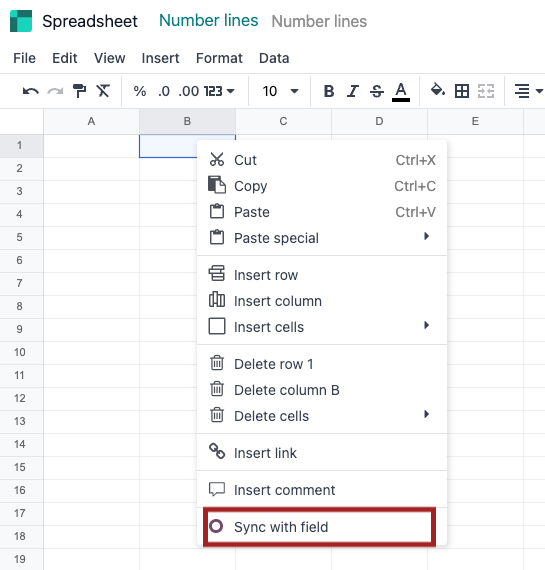Click the clear formatting icon

click(x=103, y=91)
